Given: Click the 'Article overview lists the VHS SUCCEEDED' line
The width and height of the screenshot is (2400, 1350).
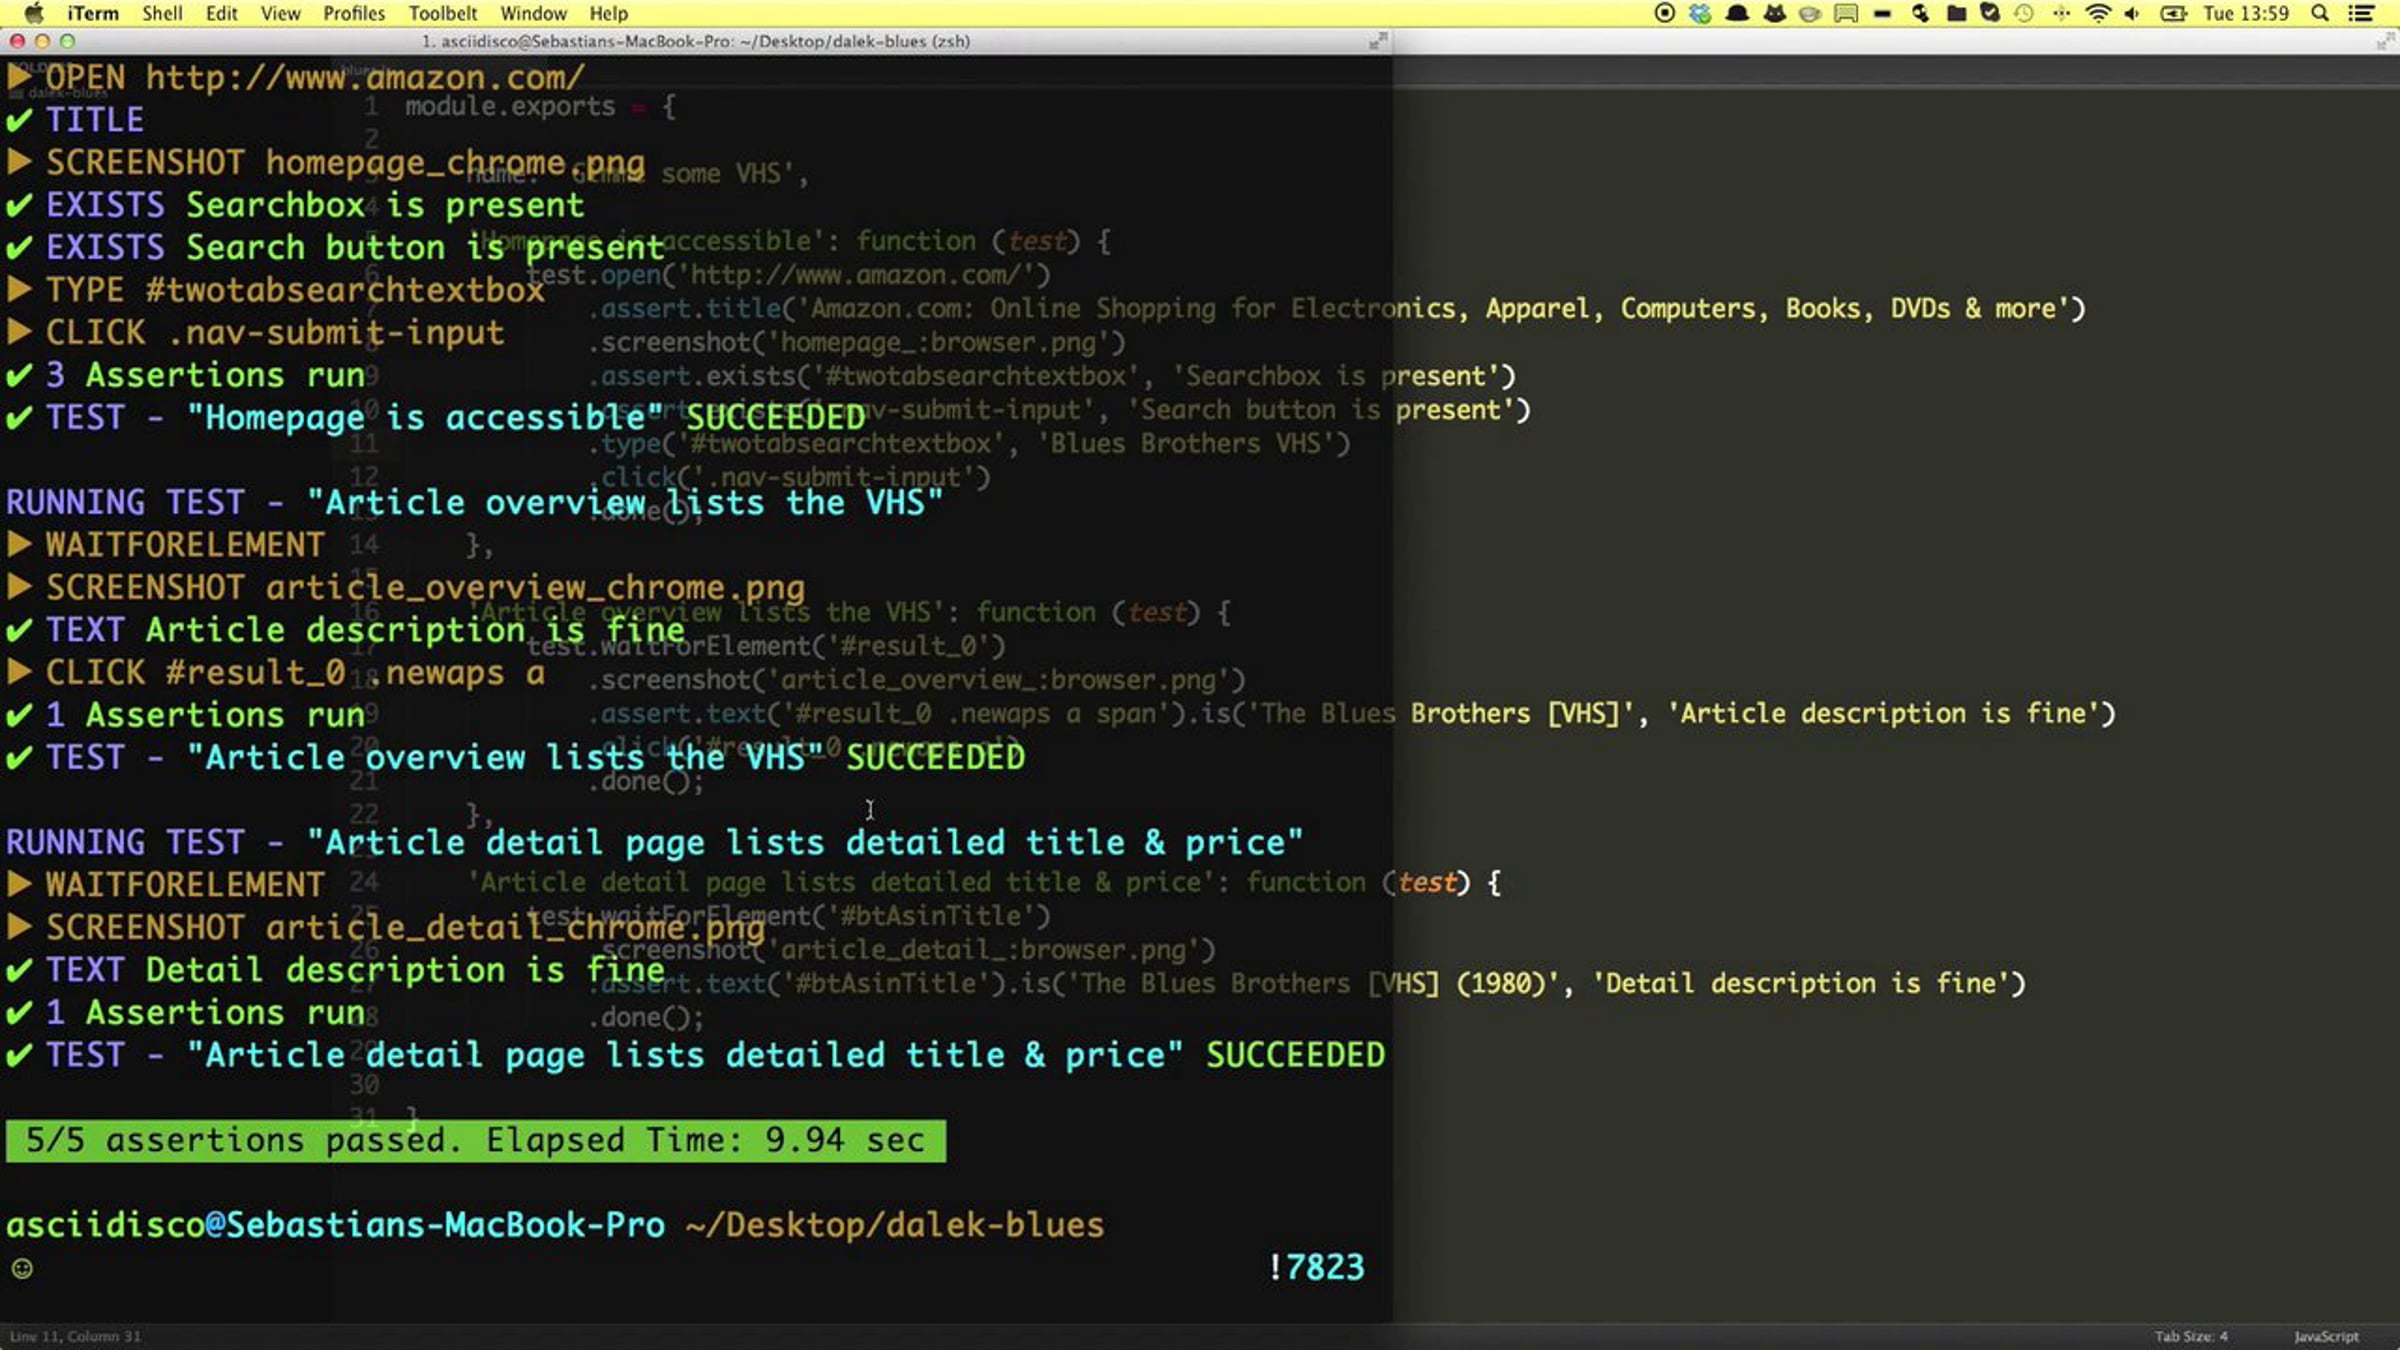Looking at the screenshot, I should click(x=516, y=757).
